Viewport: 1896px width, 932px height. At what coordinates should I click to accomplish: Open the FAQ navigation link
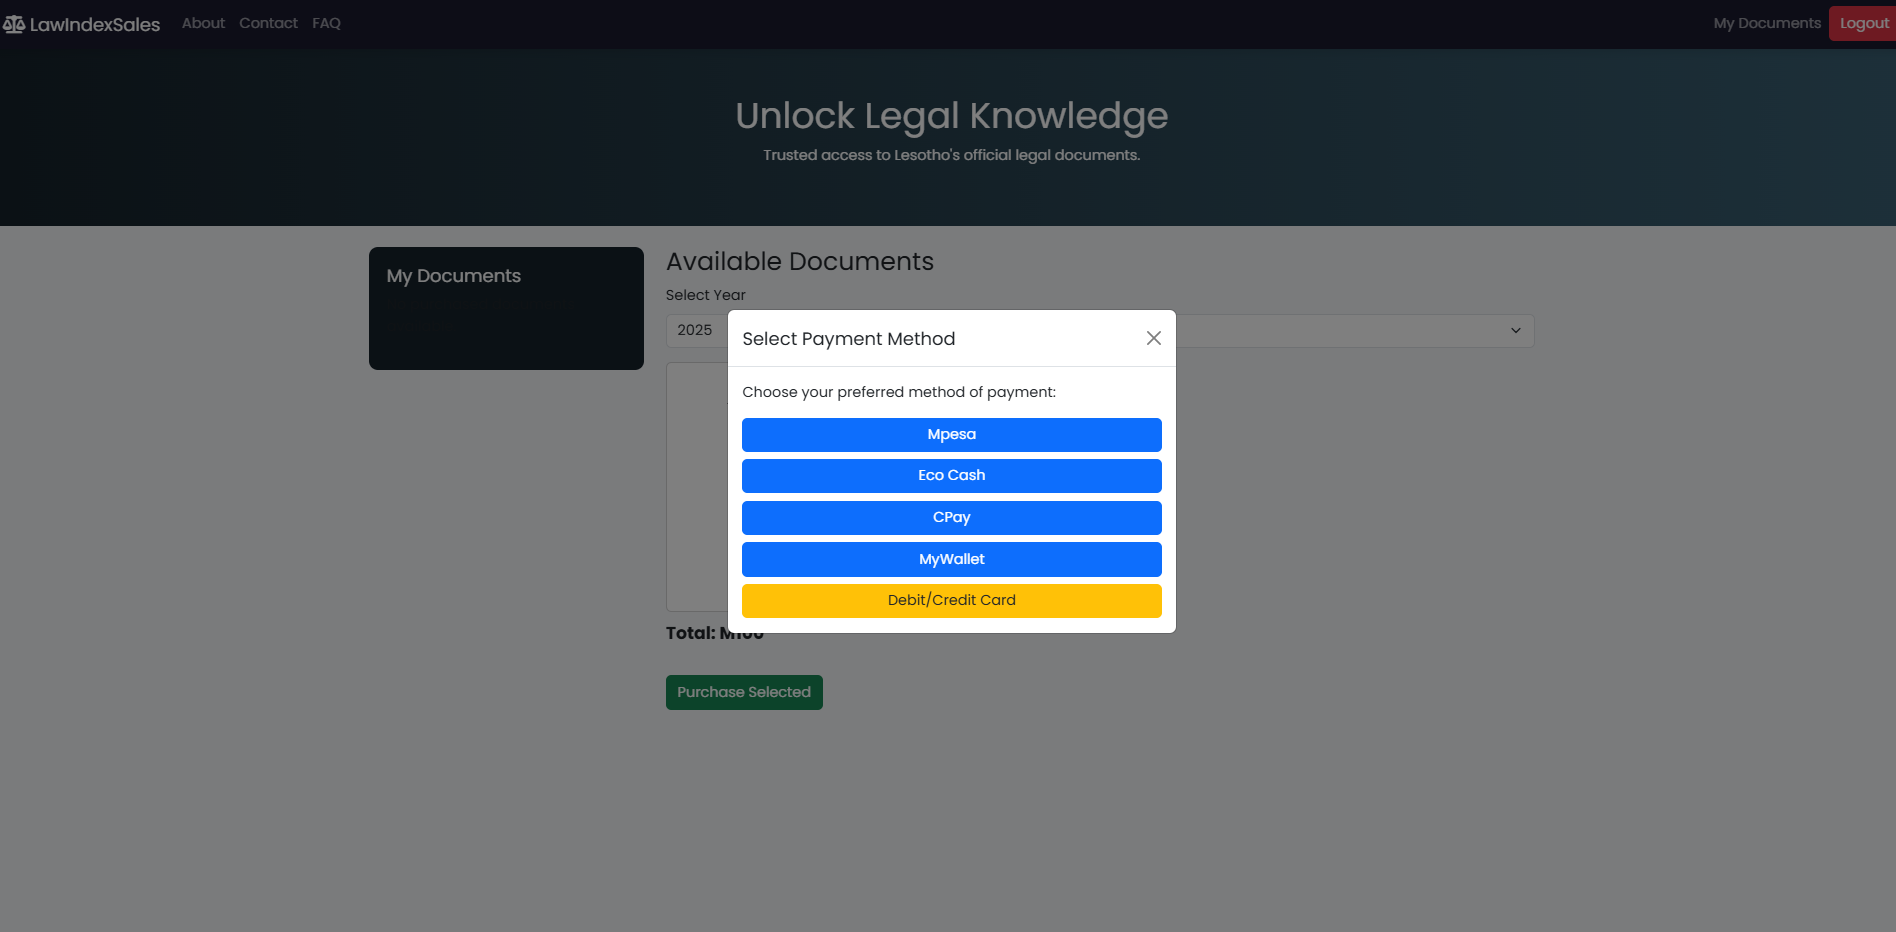326,23
